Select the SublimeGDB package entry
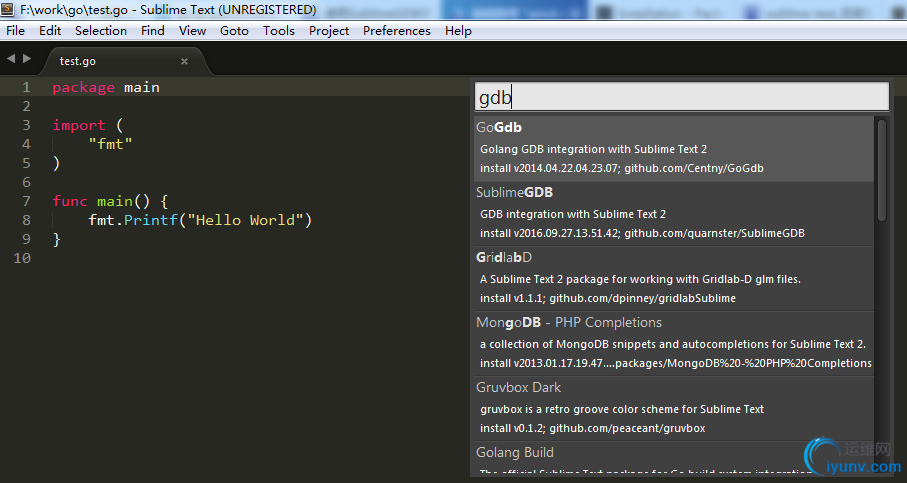Screen dimensions: 907x483 pyautogui.click(x=674, y=213)
